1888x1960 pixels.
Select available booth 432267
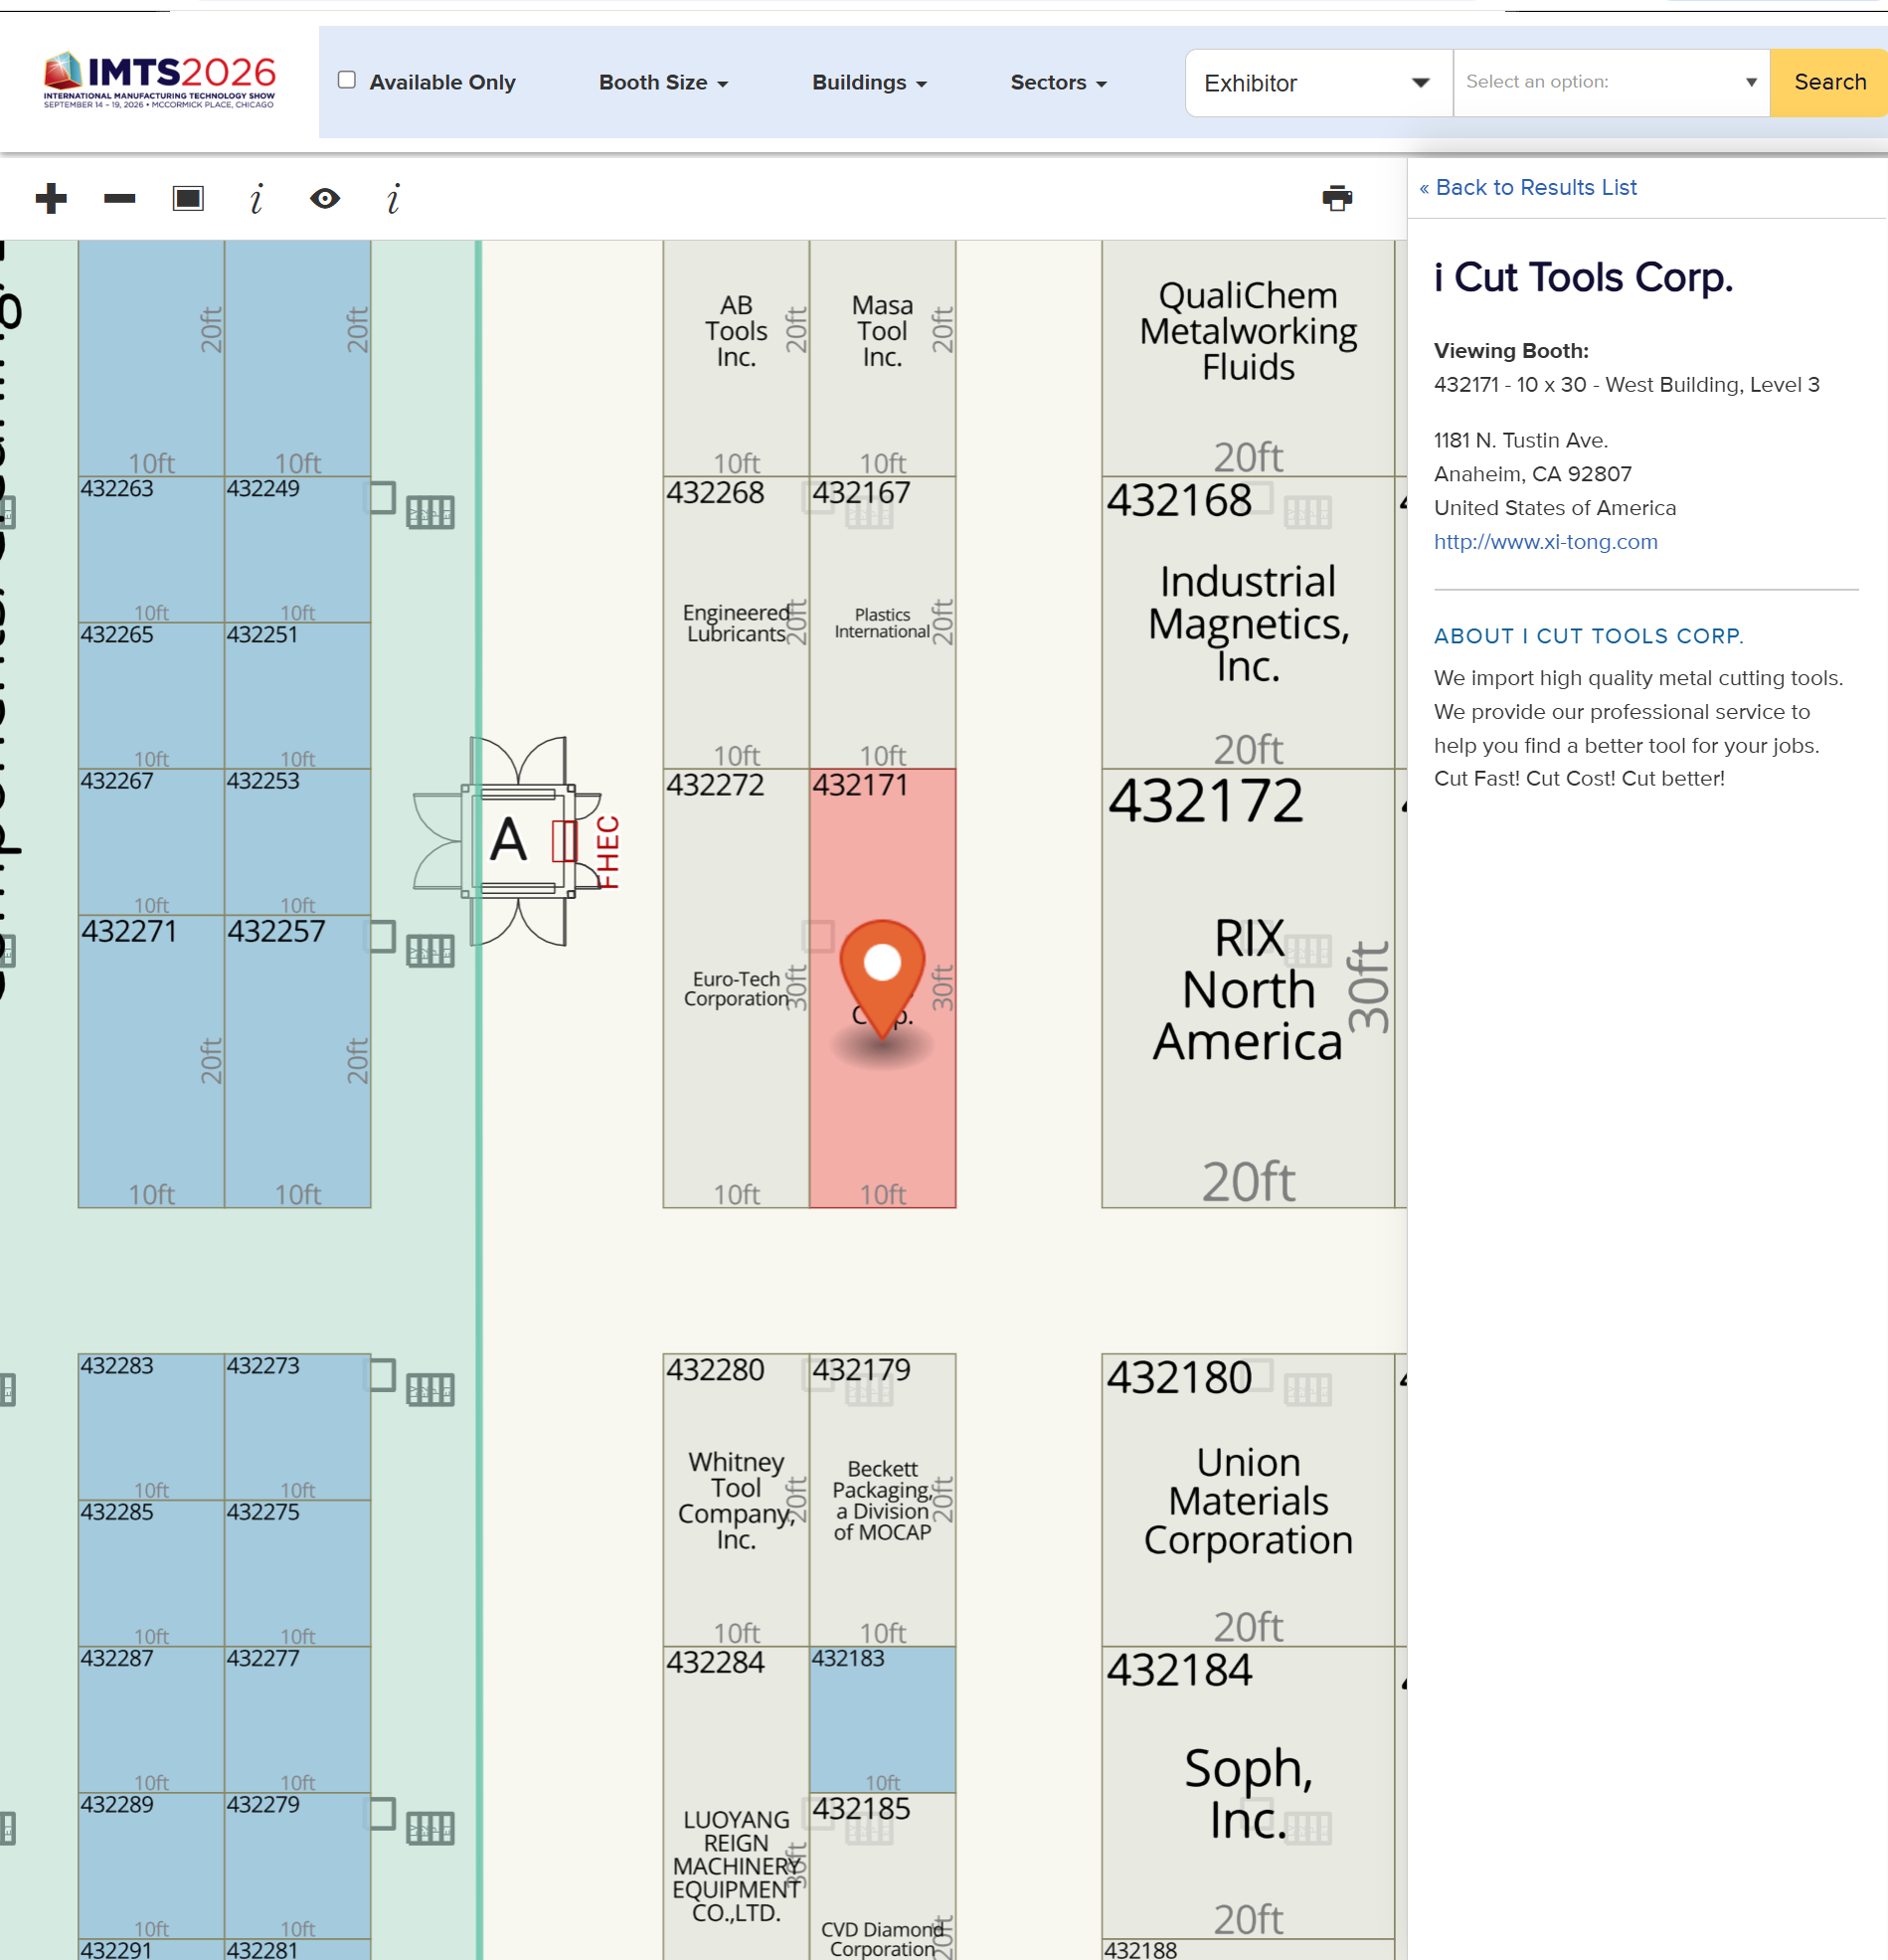coord(151,842)
